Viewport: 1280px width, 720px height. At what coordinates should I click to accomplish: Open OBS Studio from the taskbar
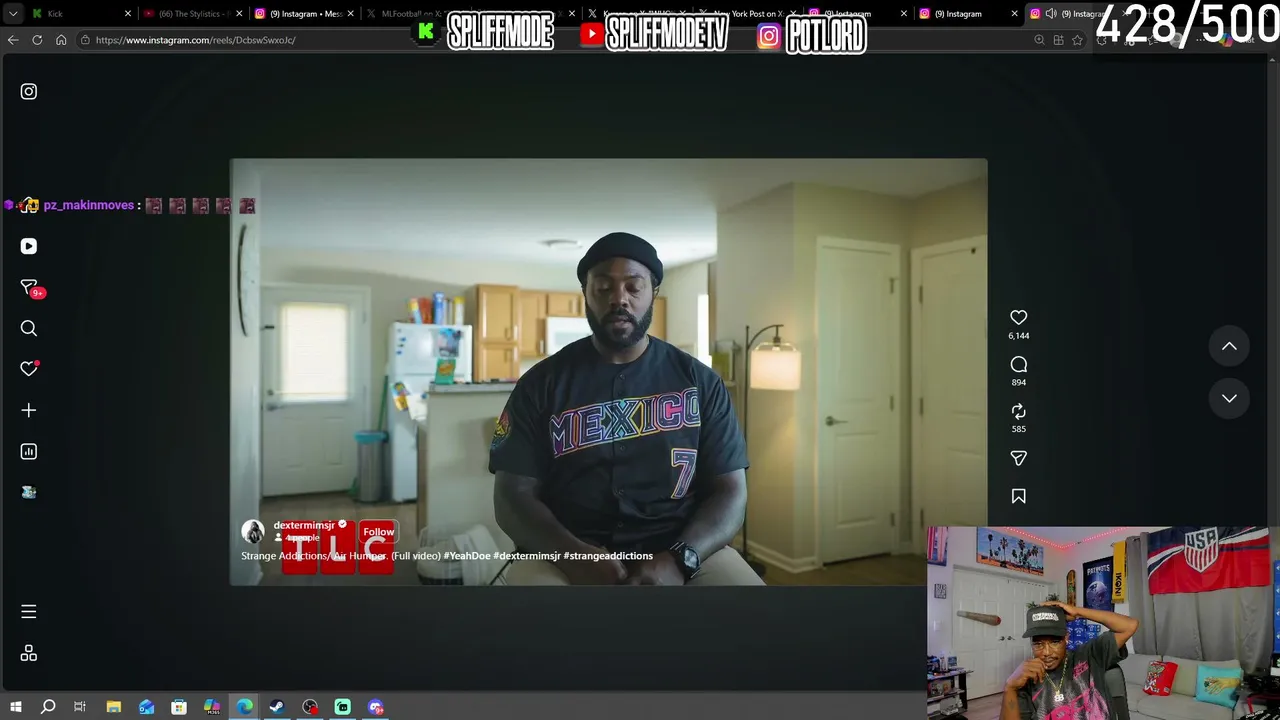coord(310,707)
